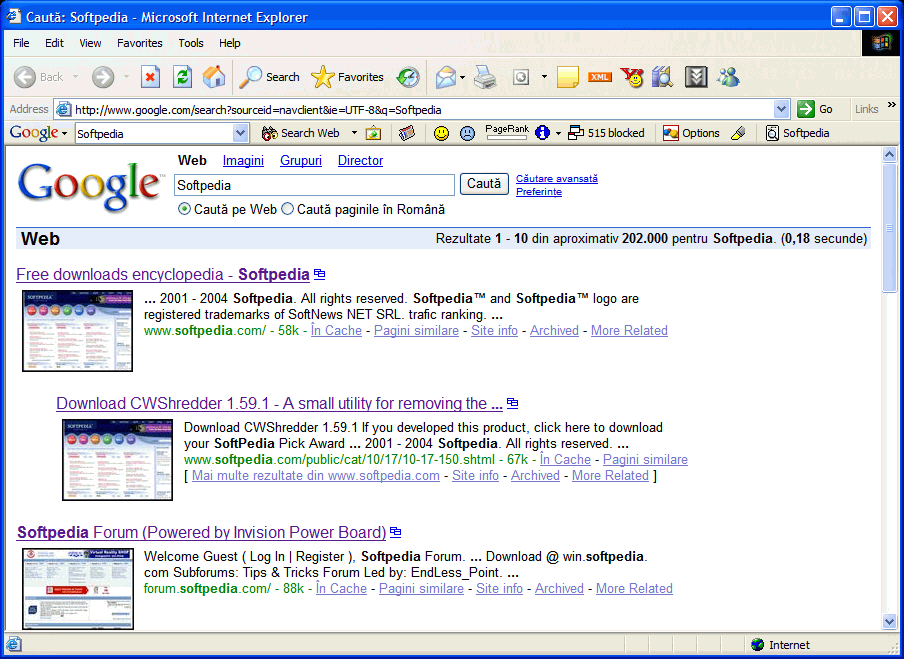The image size is (904, 659).
Task: Open the Tools menu
Action: coord(191,43)
